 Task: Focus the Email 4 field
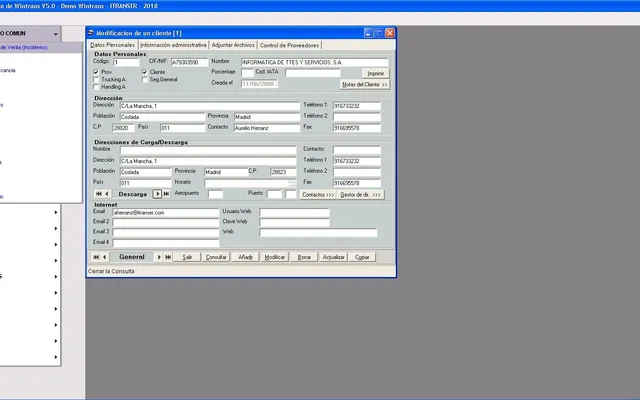166,243
